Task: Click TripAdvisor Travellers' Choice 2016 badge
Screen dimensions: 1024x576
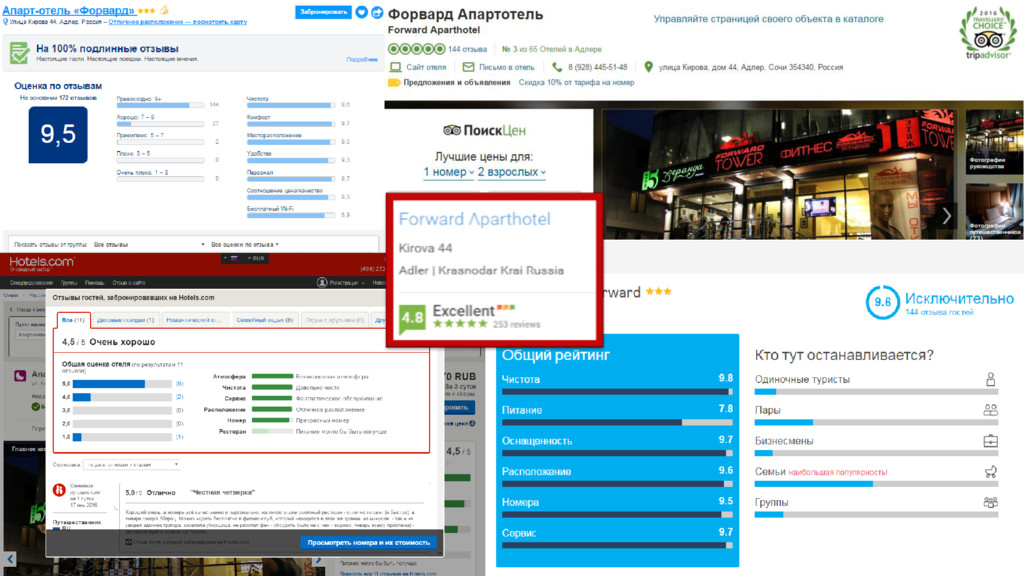Action: tap(988, 33)
